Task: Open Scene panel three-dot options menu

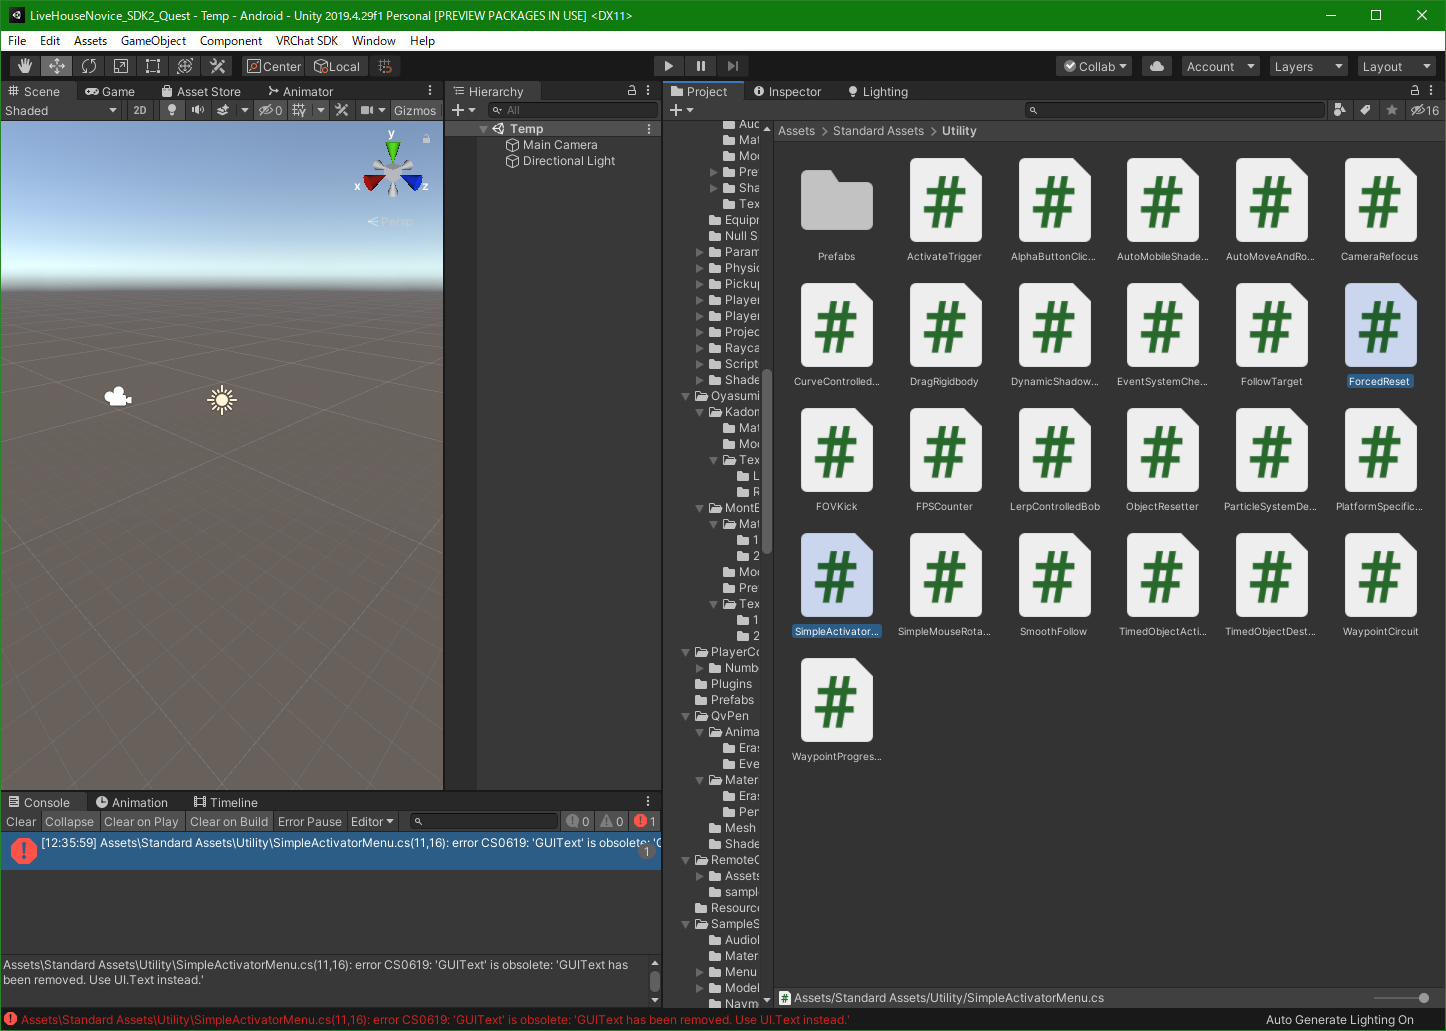Action: [x=430, y=90]
